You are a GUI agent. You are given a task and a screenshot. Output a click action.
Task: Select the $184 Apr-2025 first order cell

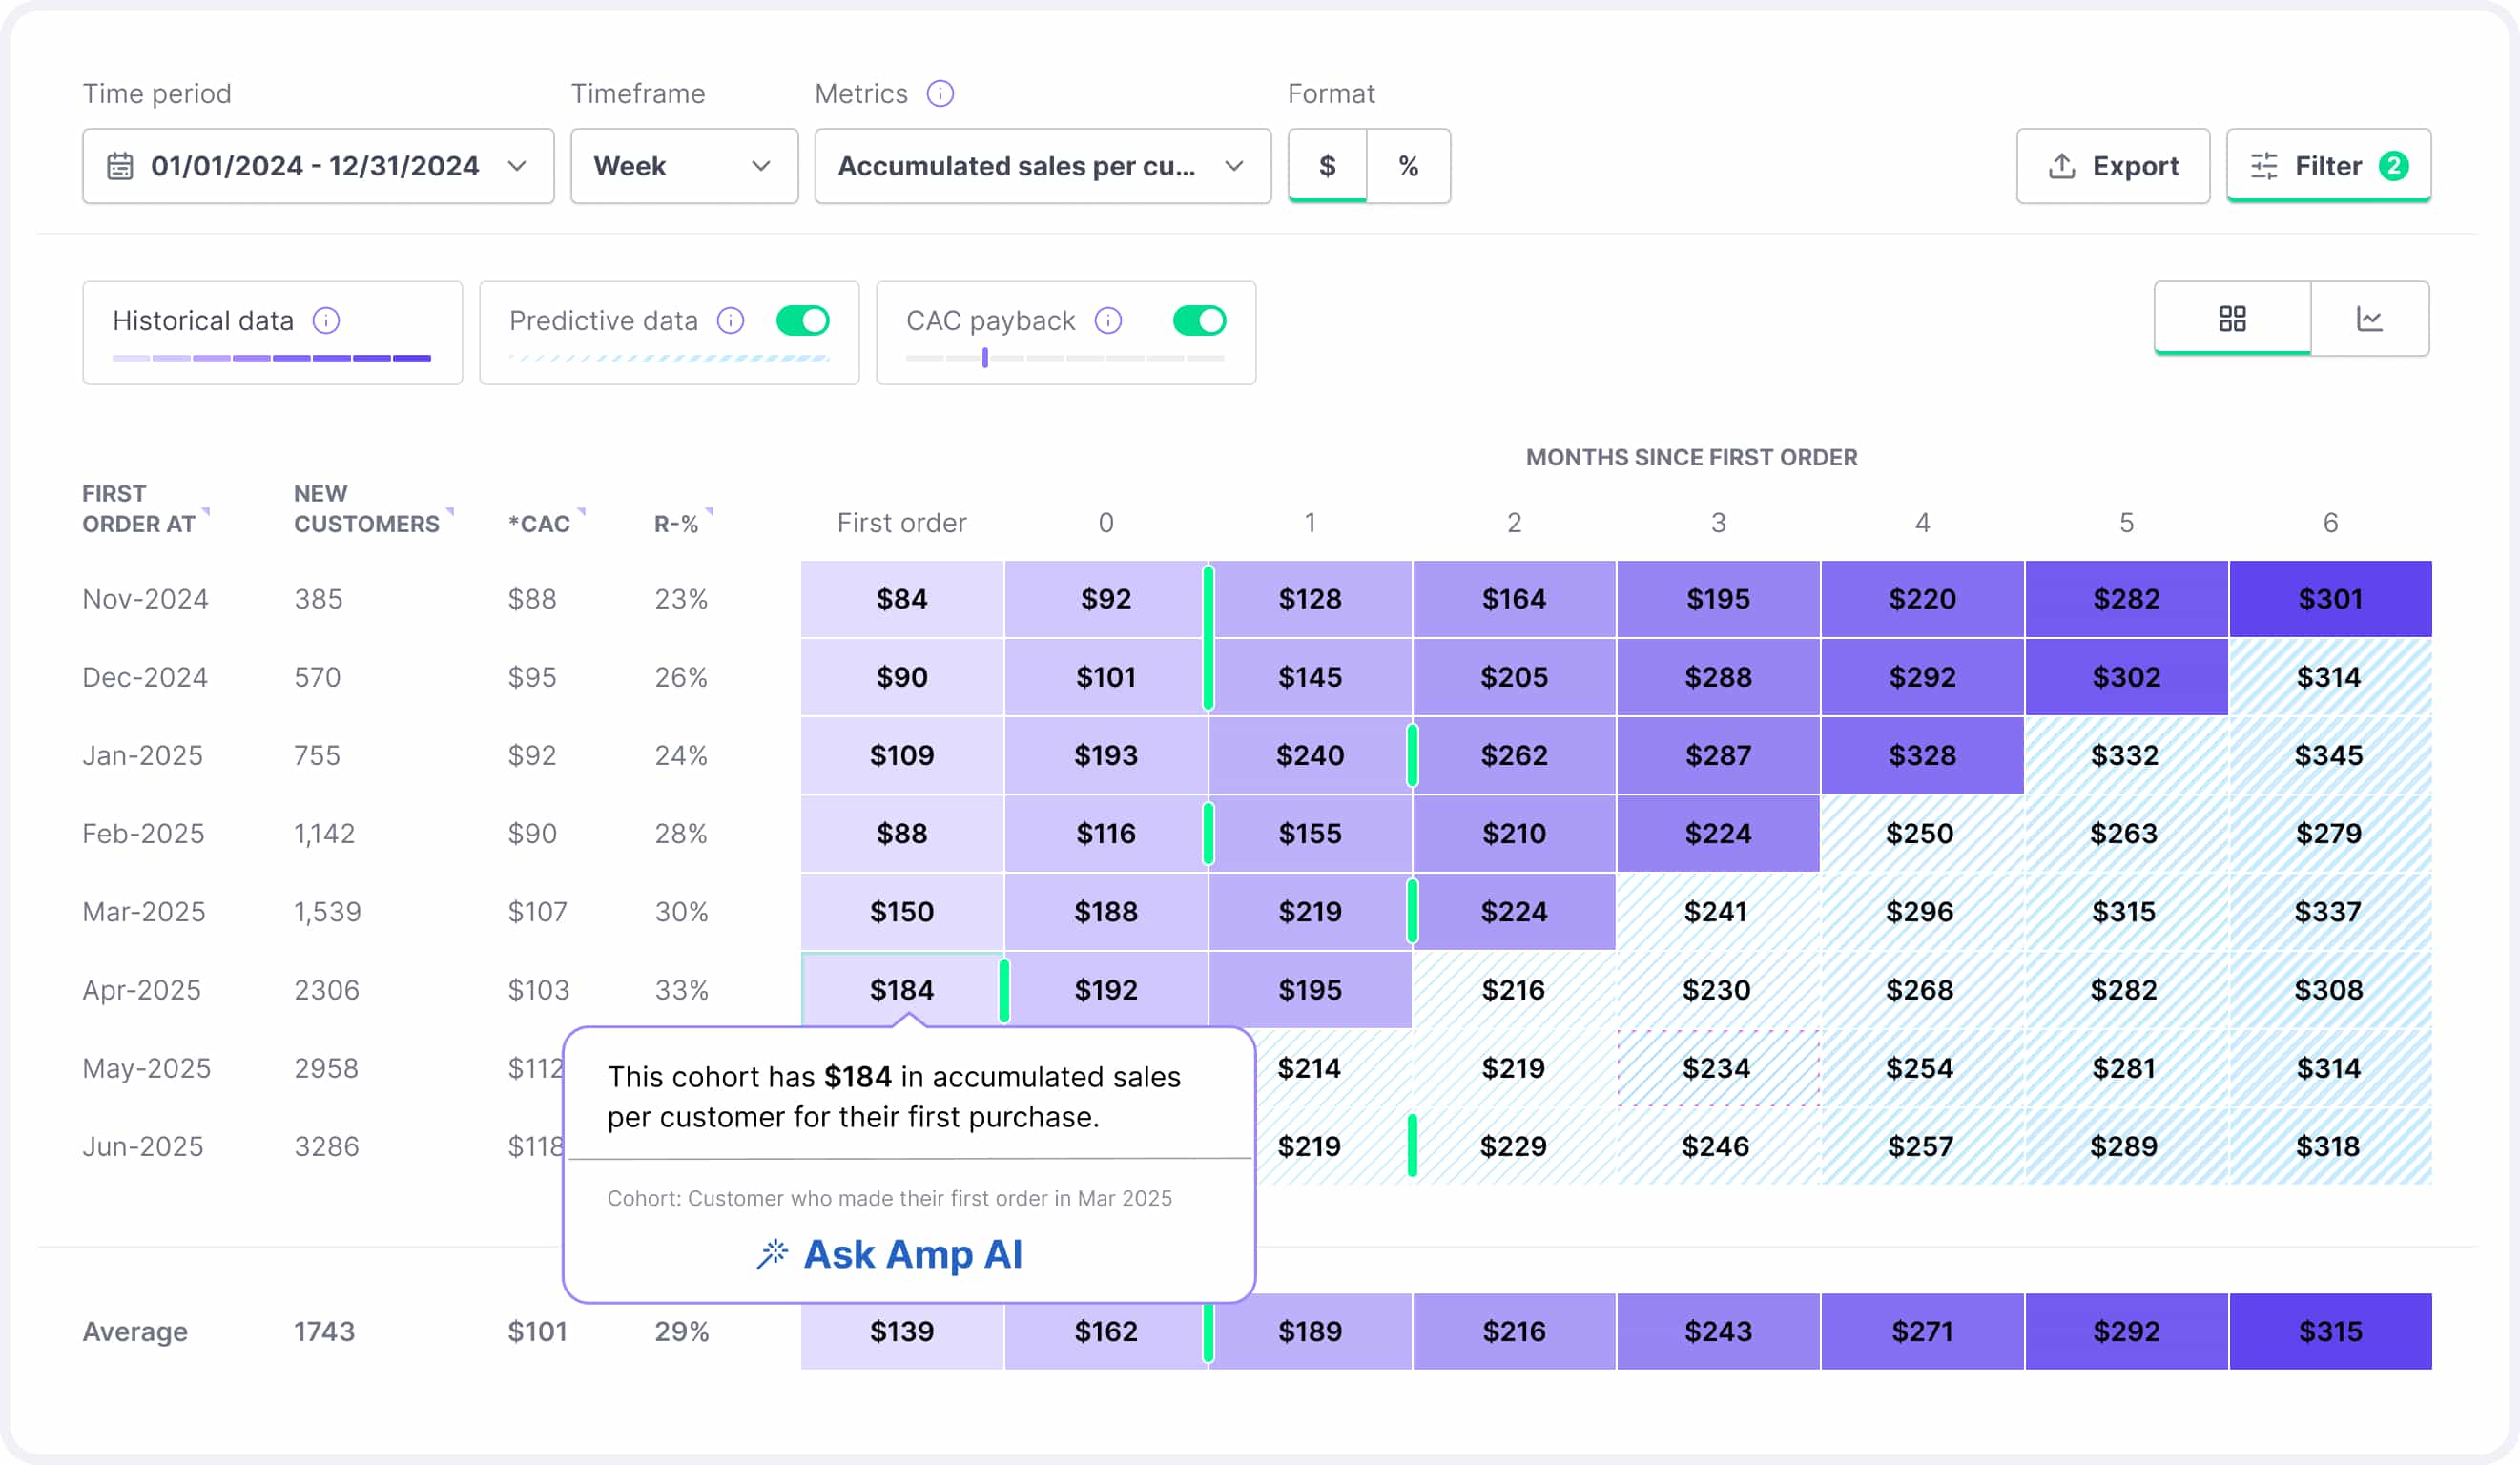coord(902,989)
